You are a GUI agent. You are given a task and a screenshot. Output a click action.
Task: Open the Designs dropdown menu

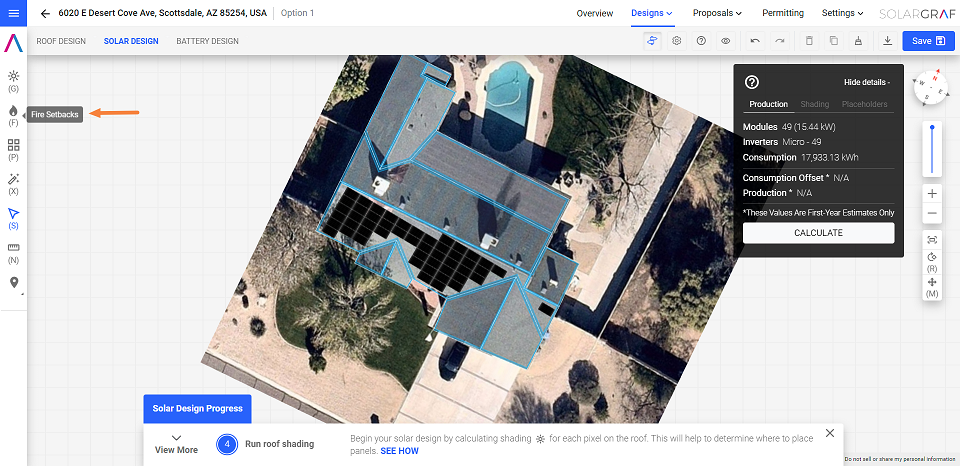click(652, 13)
